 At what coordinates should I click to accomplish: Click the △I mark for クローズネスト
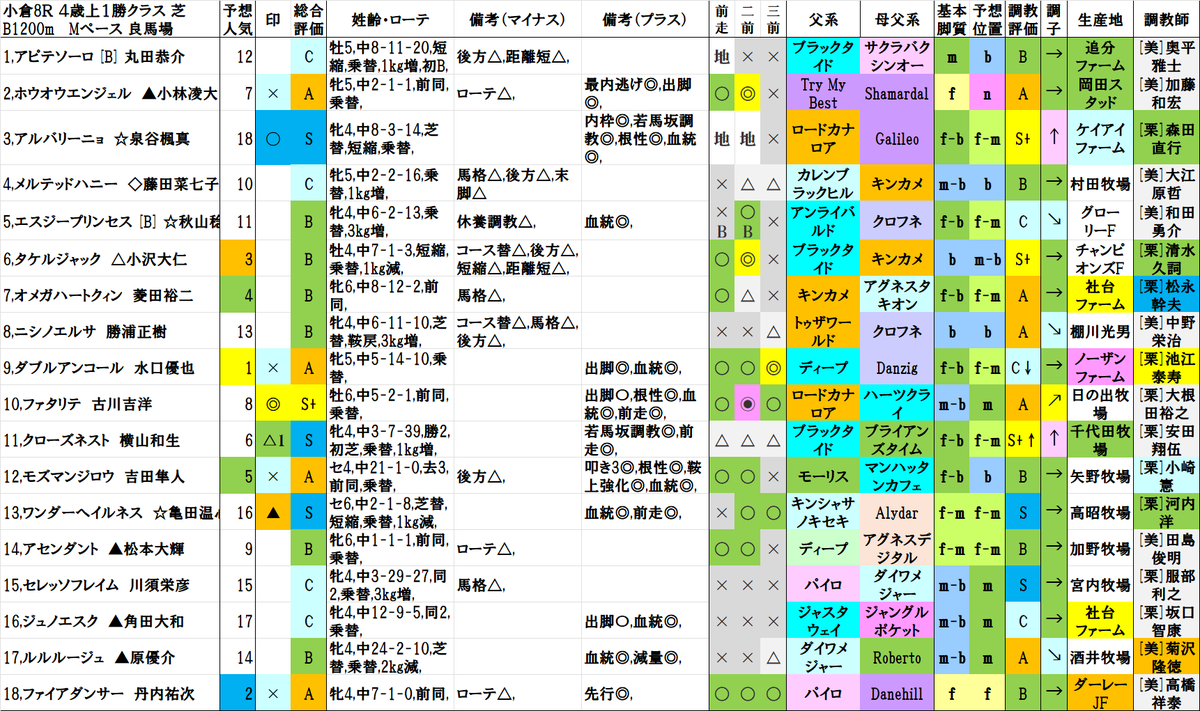pyautogui.click(x=274, y=440)
